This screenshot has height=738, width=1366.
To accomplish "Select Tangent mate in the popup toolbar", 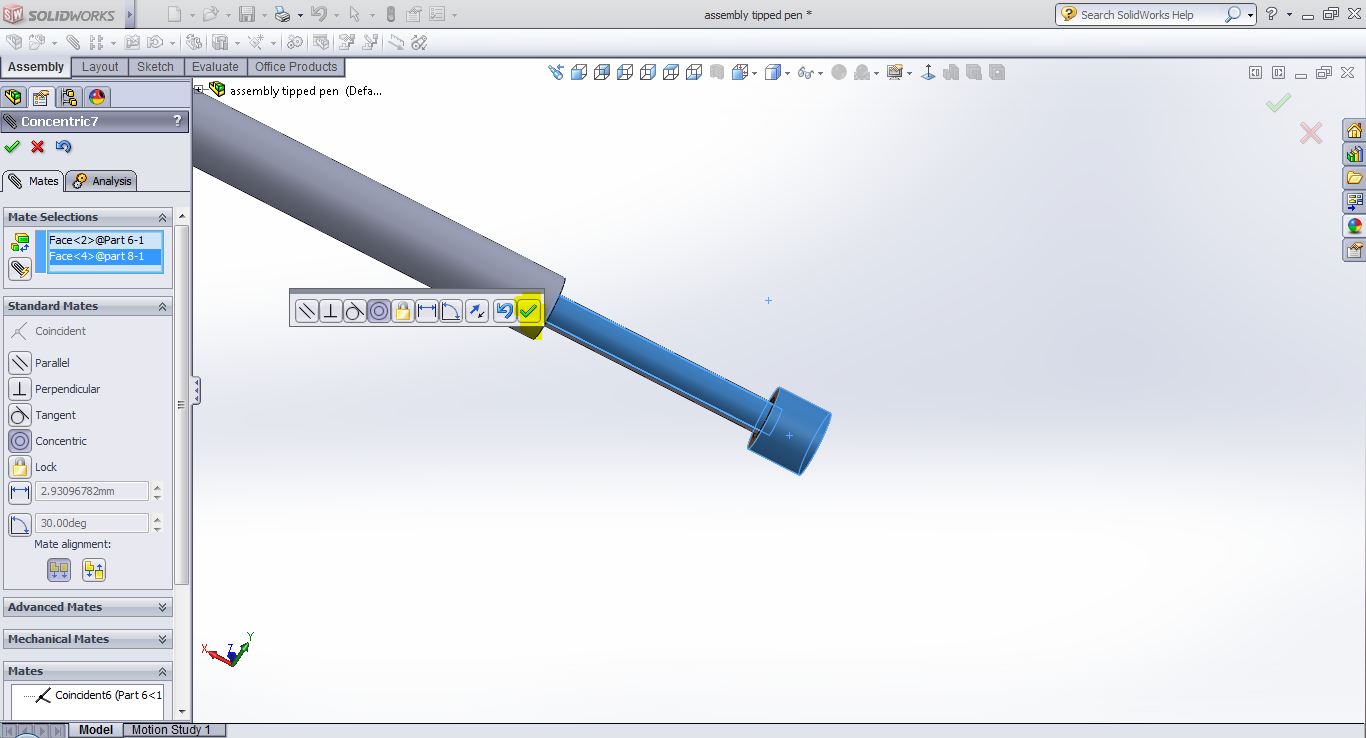I will point(355,311).
